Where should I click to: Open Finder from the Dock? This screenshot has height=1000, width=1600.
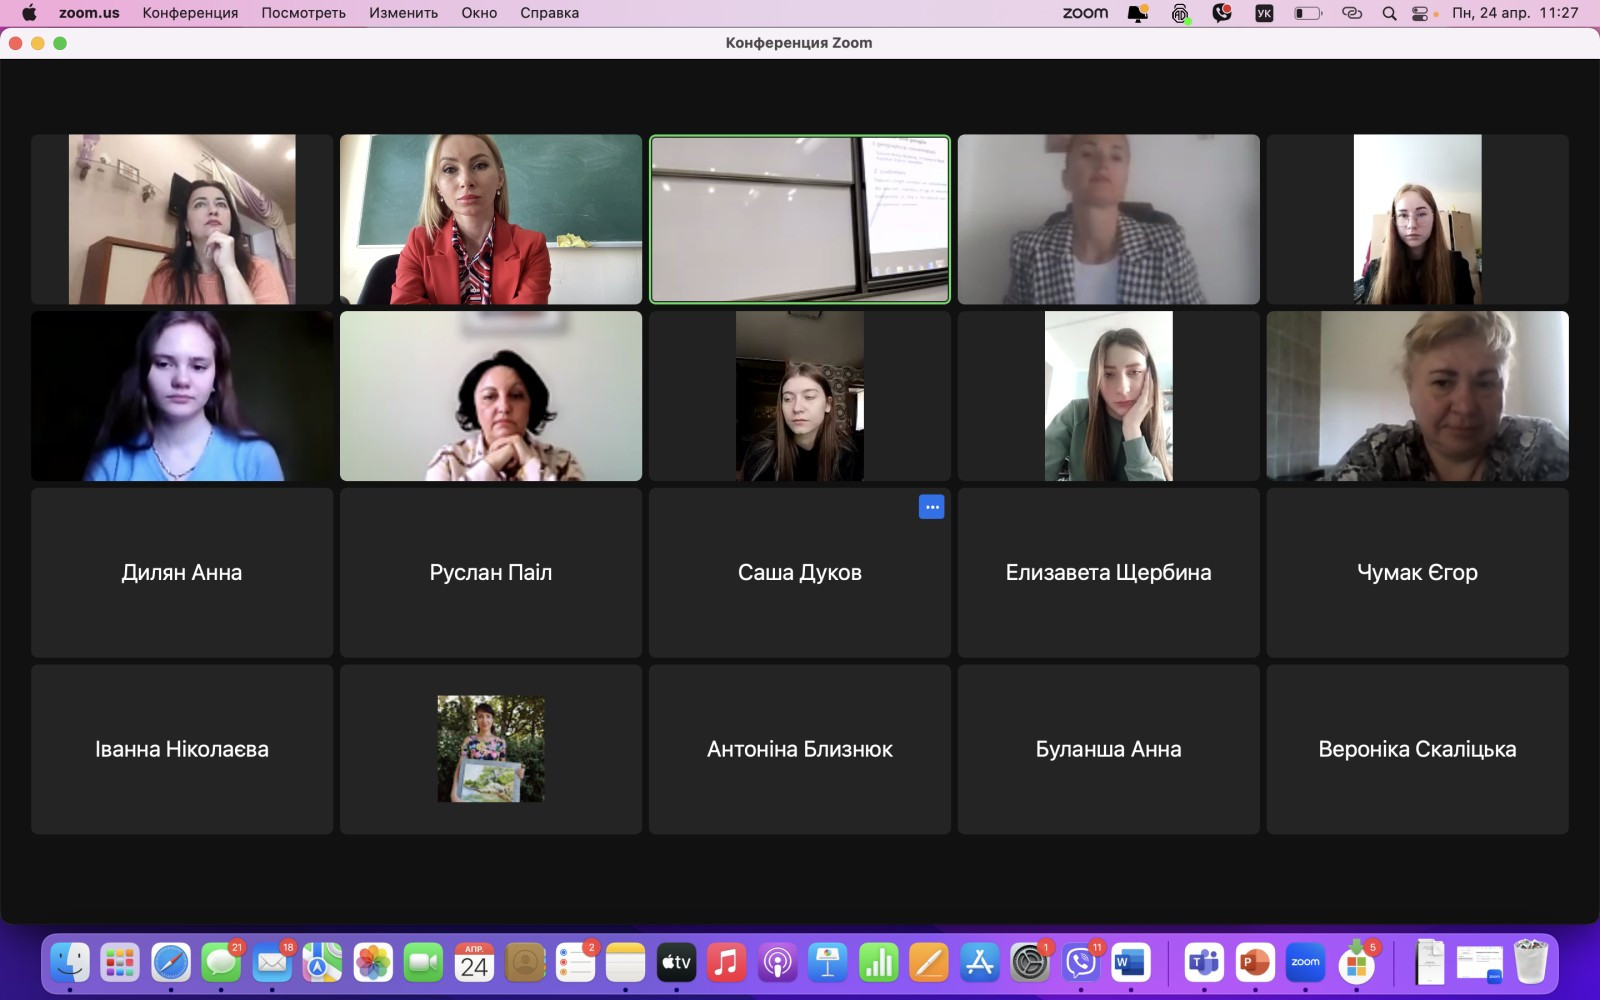tap(70, 963)
